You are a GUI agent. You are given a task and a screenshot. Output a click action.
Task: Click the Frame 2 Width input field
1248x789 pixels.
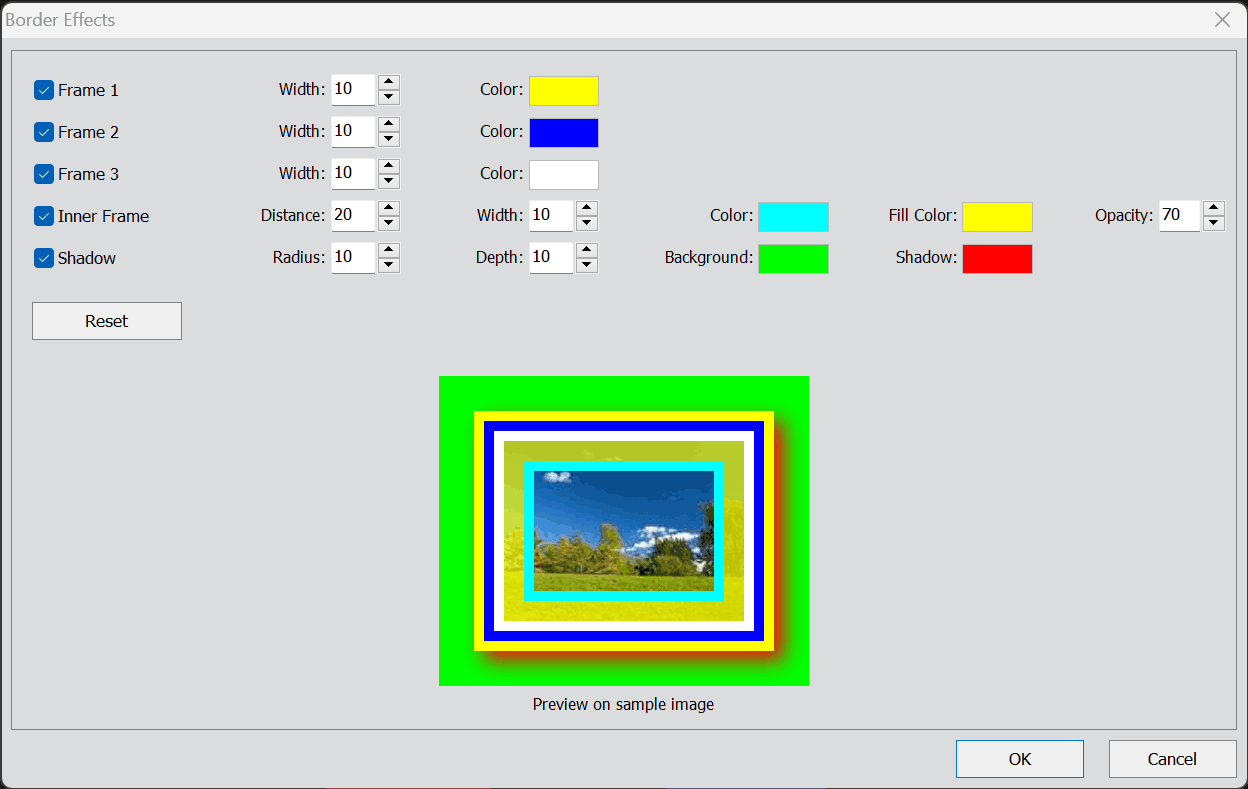pos(354,132)
